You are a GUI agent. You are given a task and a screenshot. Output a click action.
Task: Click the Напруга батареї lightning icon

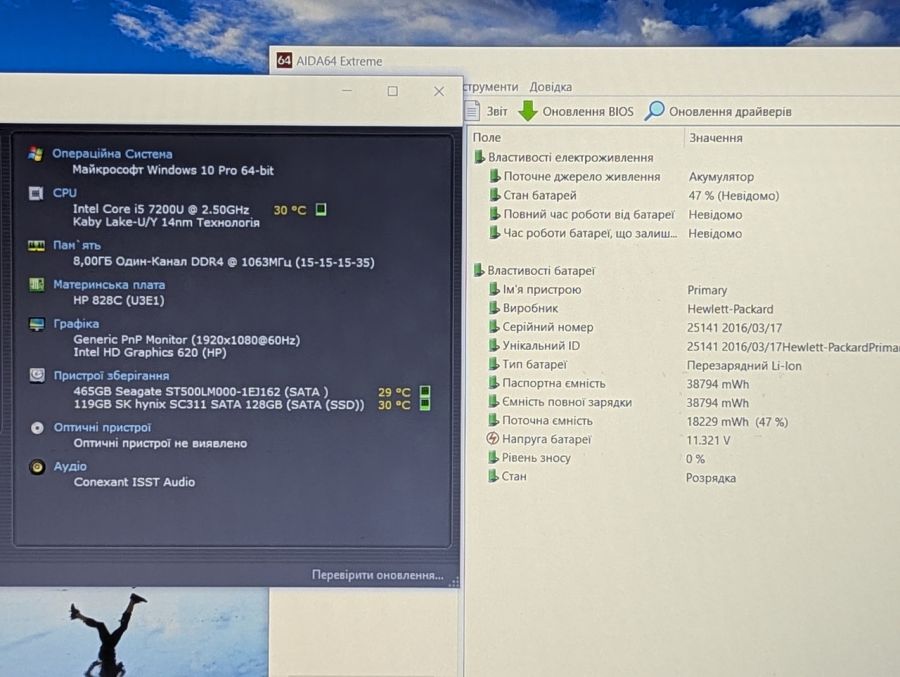pos(492,439)
